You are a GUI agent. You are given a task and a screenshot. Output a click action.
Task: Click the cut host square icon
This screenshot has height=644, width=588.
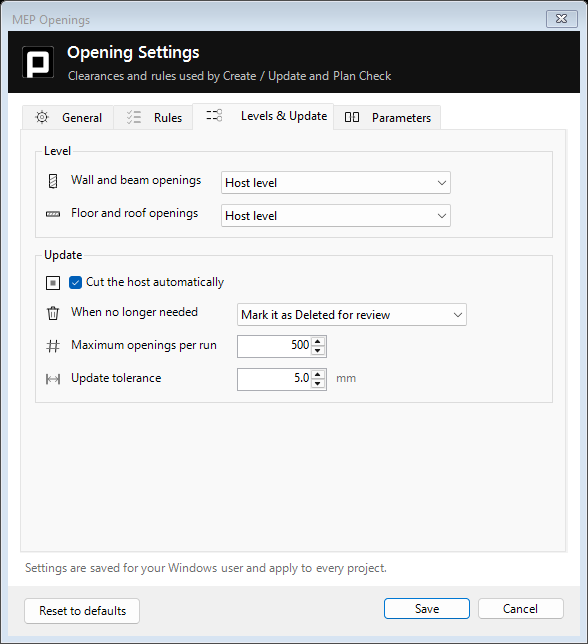53,283
